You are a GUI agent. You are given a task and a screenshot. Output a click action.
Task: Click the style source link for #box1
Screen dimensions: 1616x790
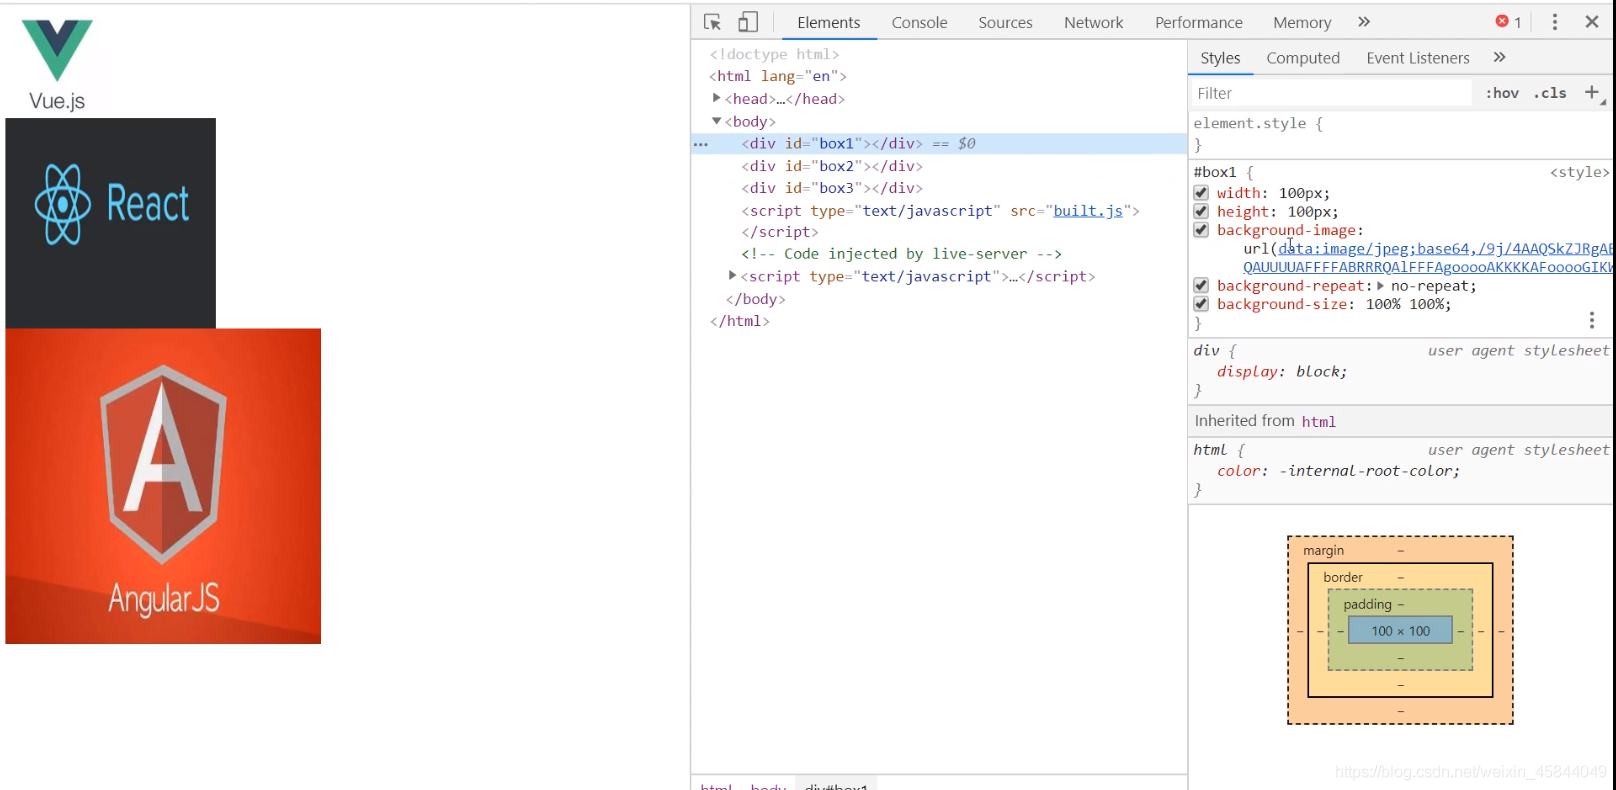[1579, 172]
